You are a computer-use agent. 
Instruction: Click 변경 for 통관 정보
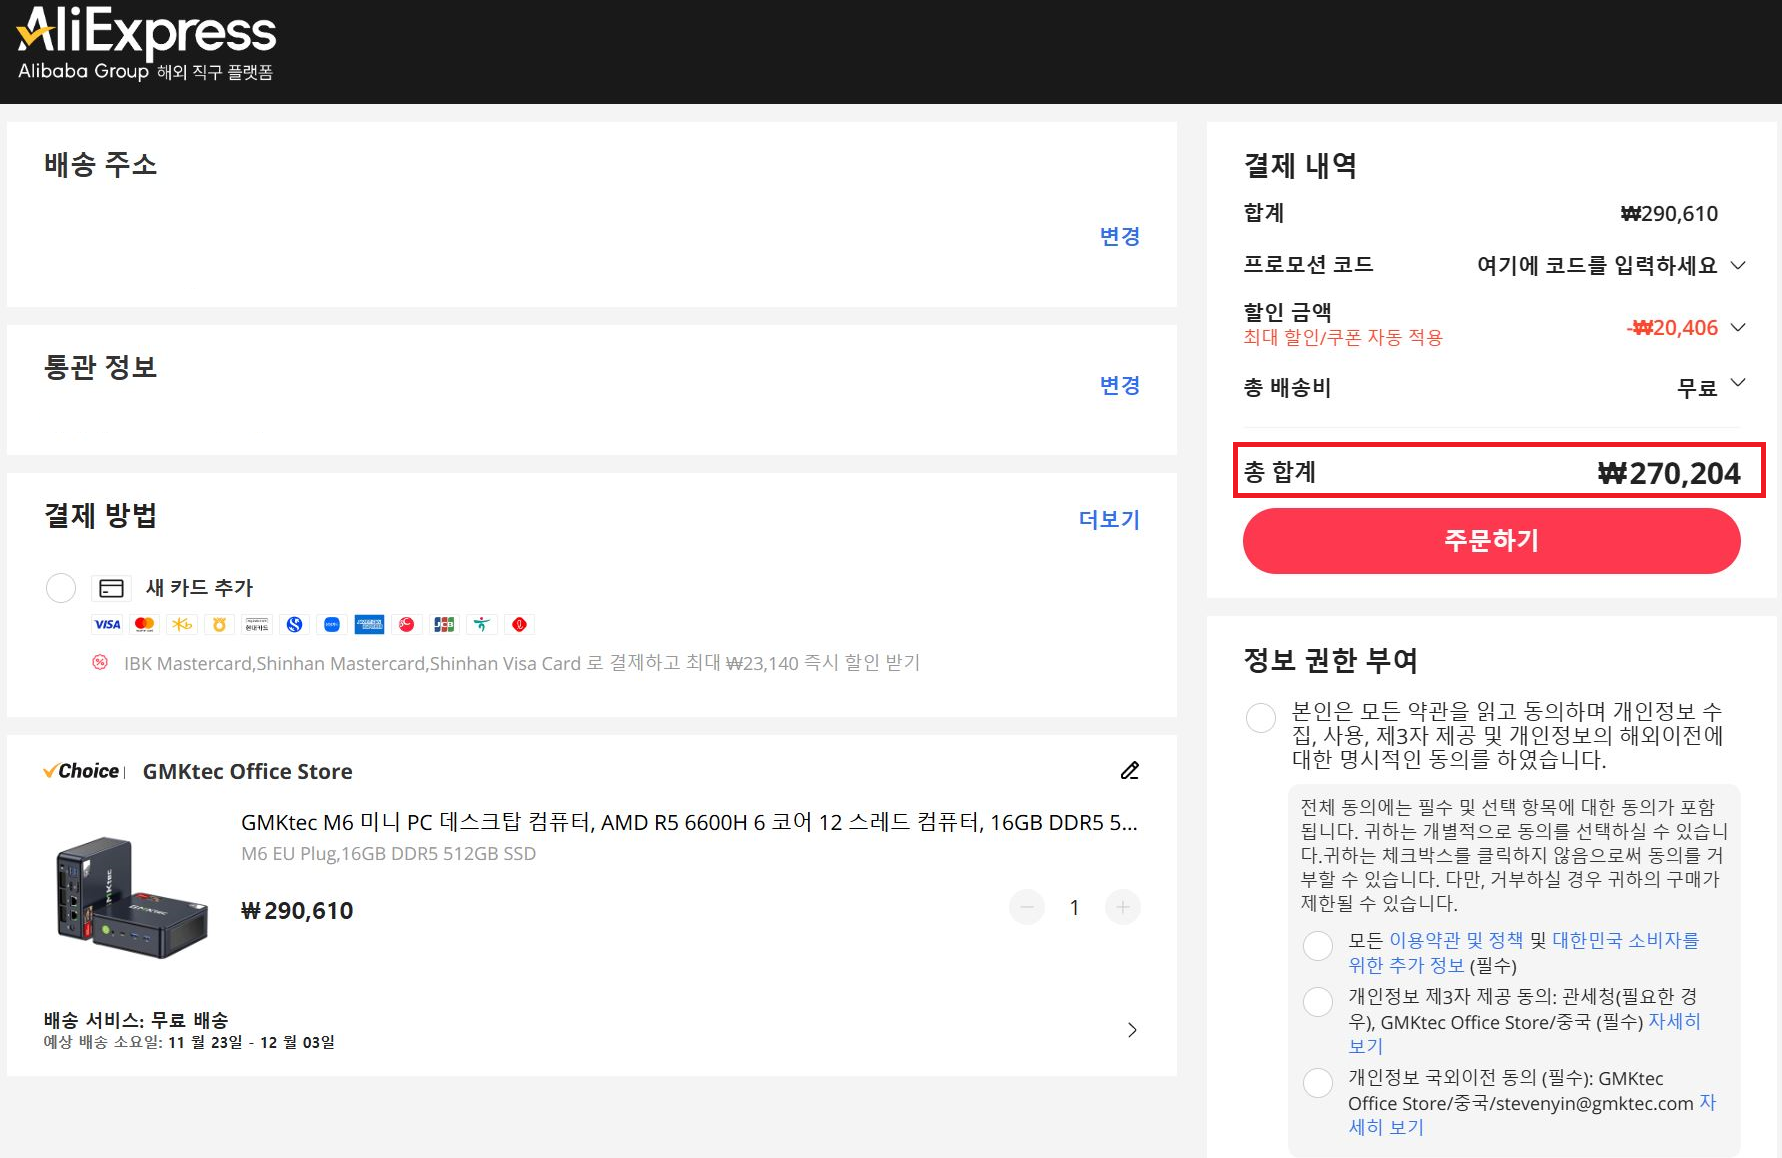coord(1120,385)
